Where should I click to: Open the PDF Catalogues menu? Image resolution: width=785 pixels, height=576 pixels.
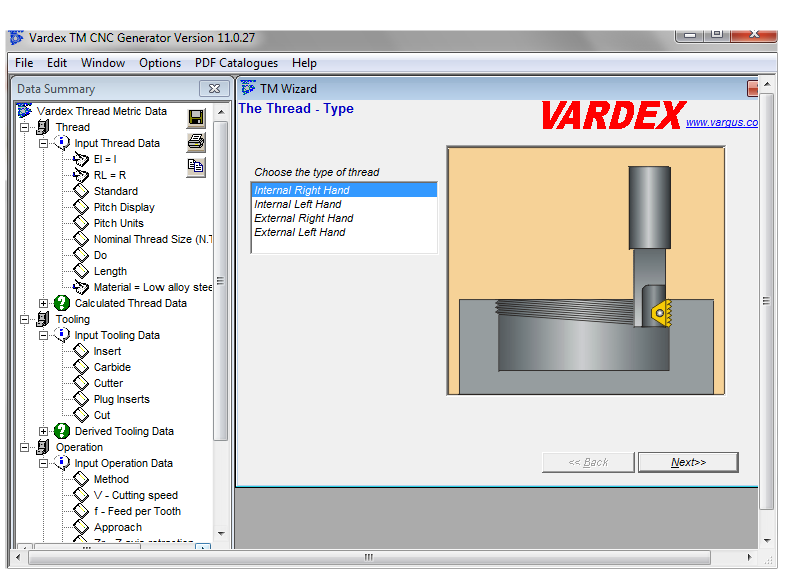[236, 63]
